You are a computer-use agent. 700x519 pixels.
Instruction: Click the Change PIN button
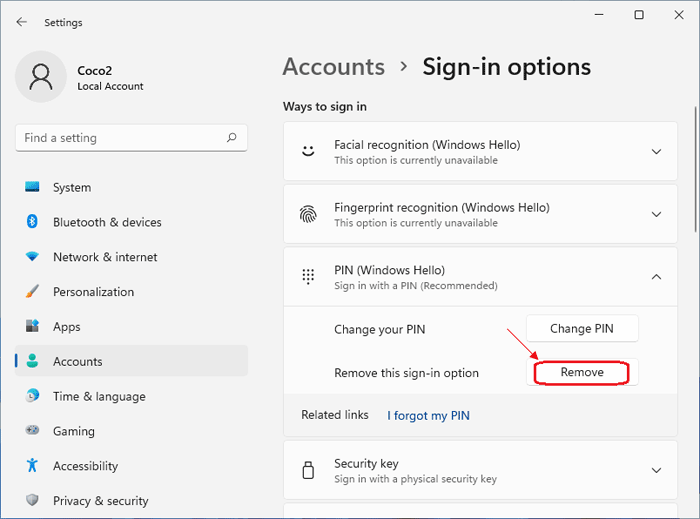point(582,328)
